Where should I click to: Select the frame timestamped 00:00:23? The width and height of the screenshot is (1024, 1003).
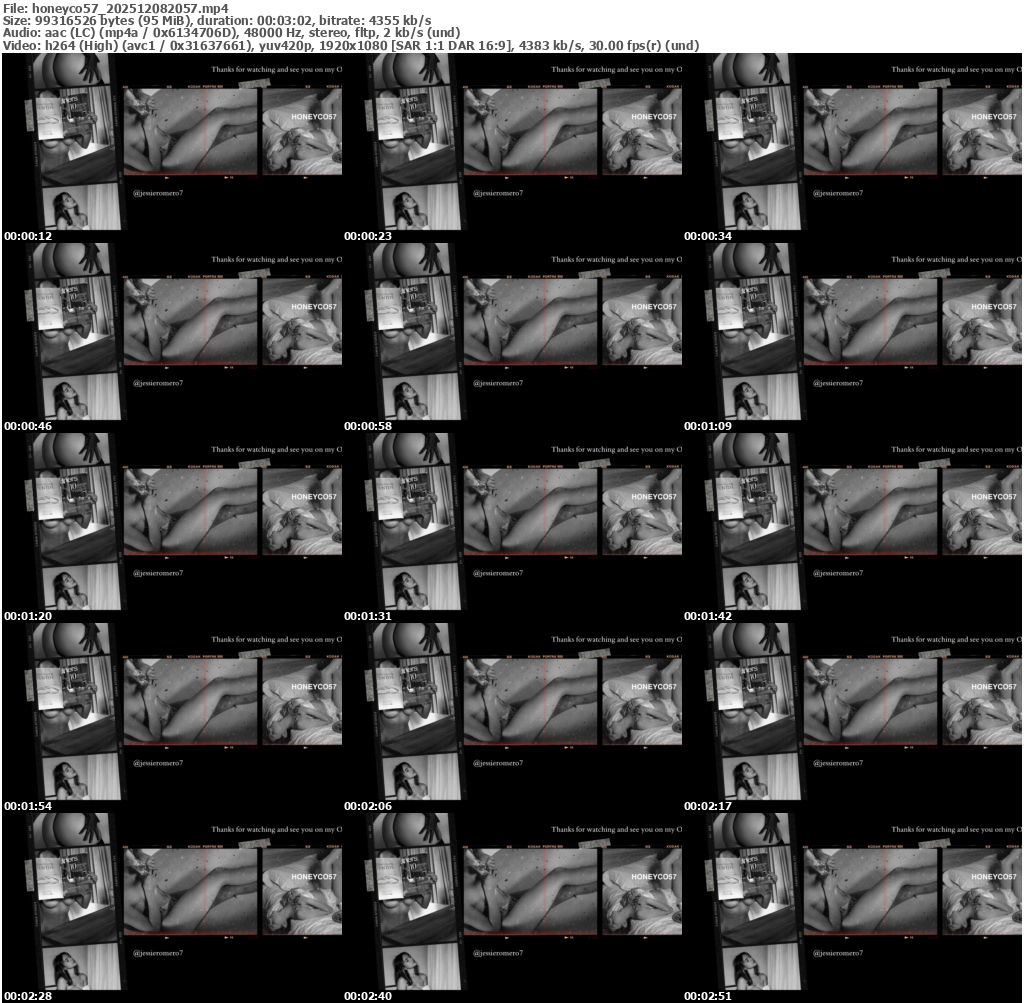[512, 147]
